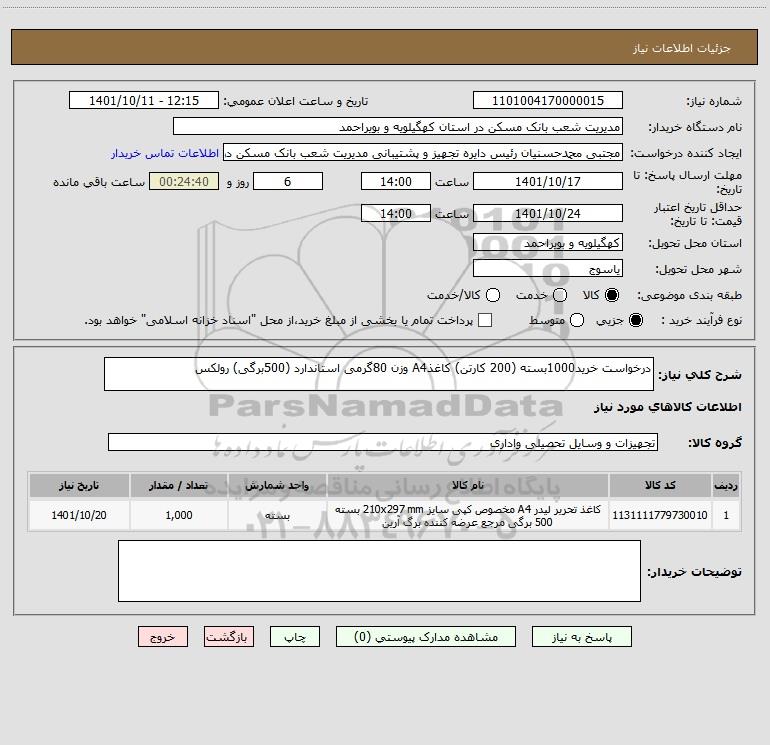Viewport: 770px width, 745px height.
Task: Click the request creator field مجتبی محمدحسنیان
Action: pos(423,153)
